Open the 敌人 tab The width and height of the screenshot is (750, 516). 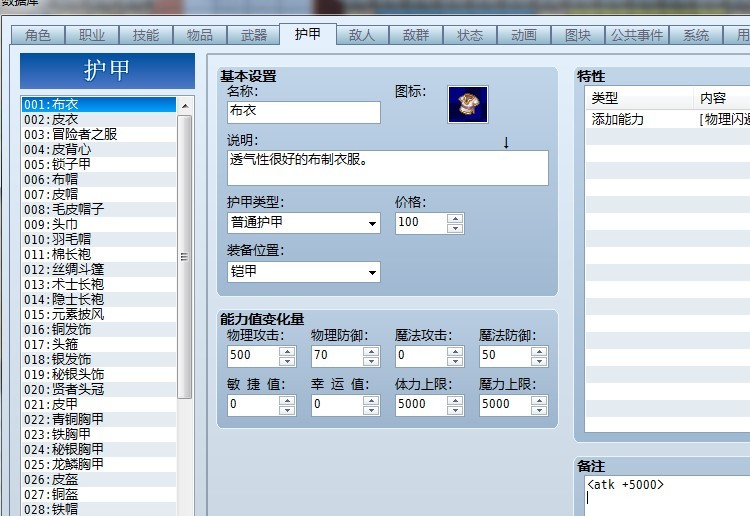362,35
